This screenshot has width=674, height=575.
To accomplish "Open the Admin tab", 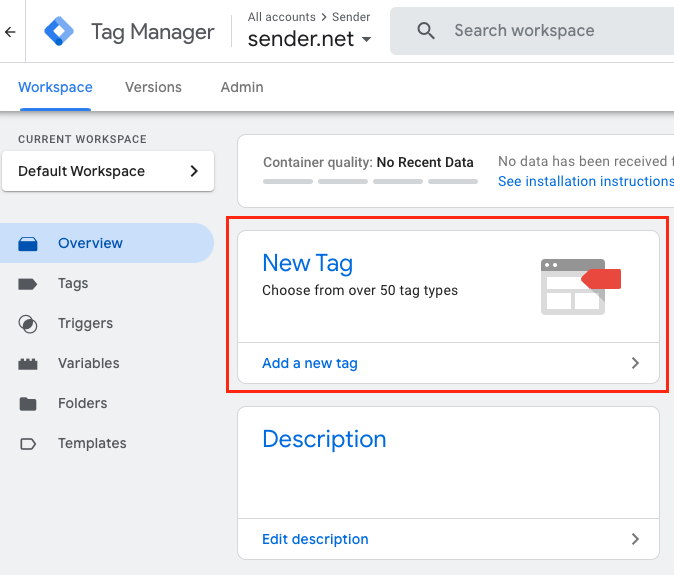I will pyautogui.click(x=242, y=87).
